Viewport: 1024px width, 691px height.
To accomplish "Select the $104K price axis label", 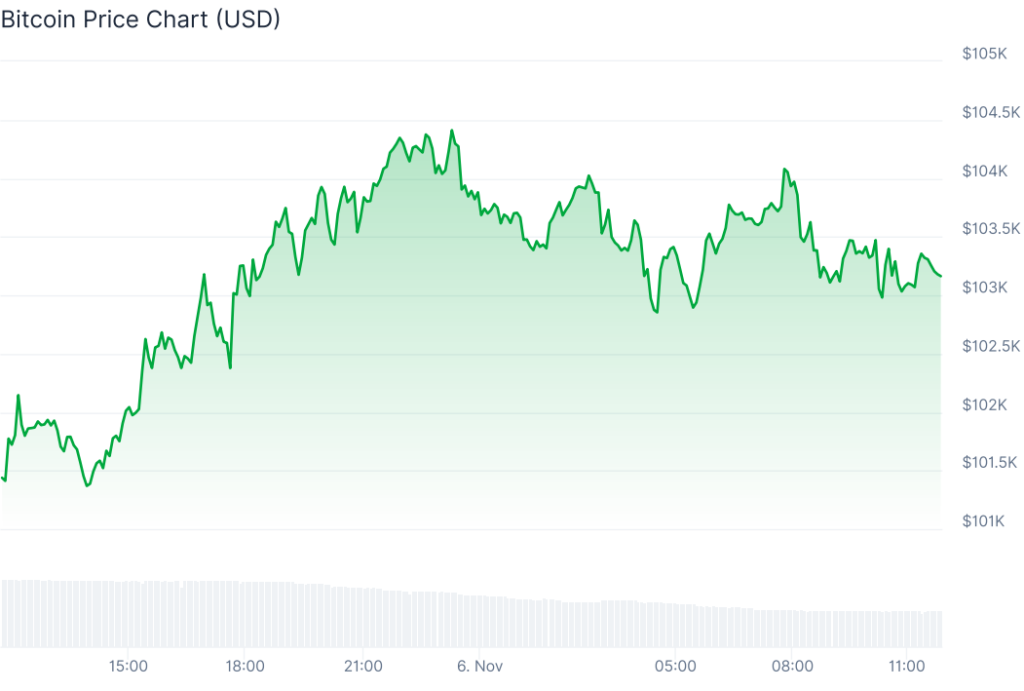I will click(983, 171).
